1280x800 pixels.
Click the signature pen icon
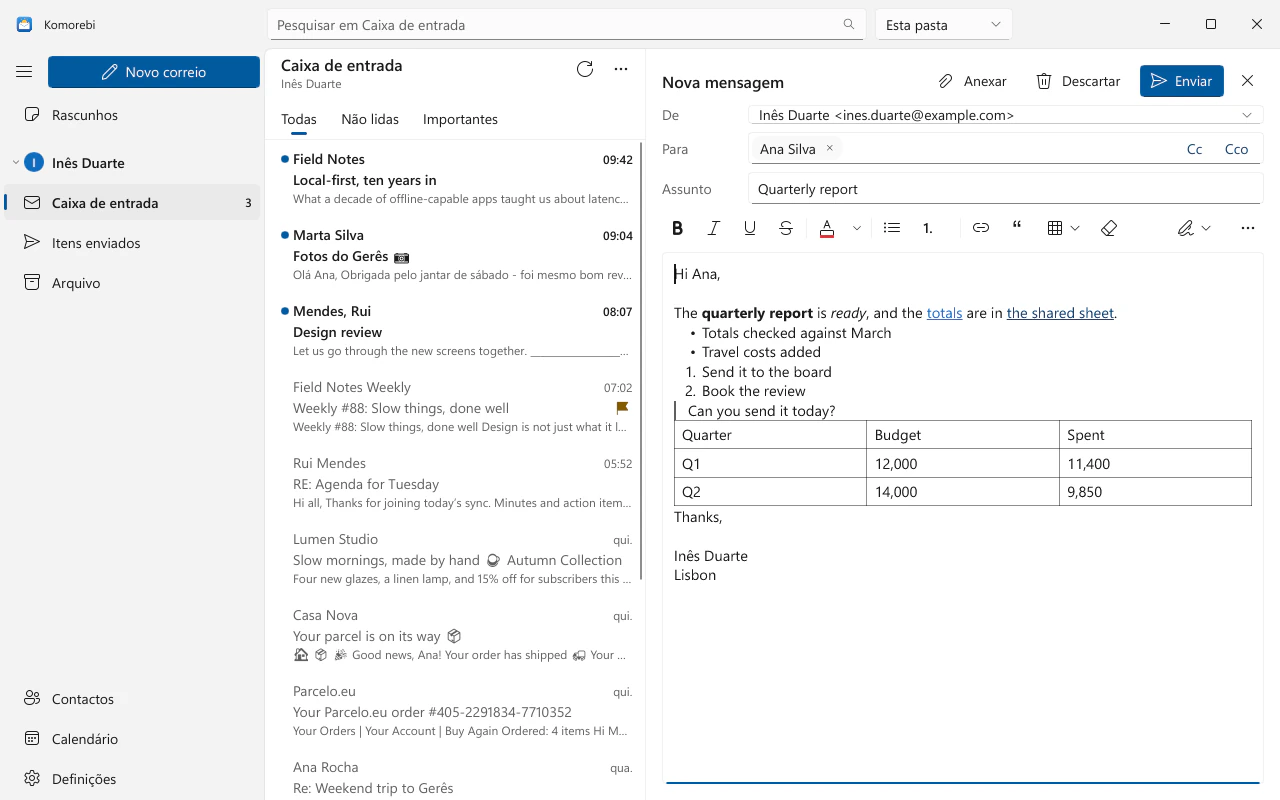[1185, 228]
